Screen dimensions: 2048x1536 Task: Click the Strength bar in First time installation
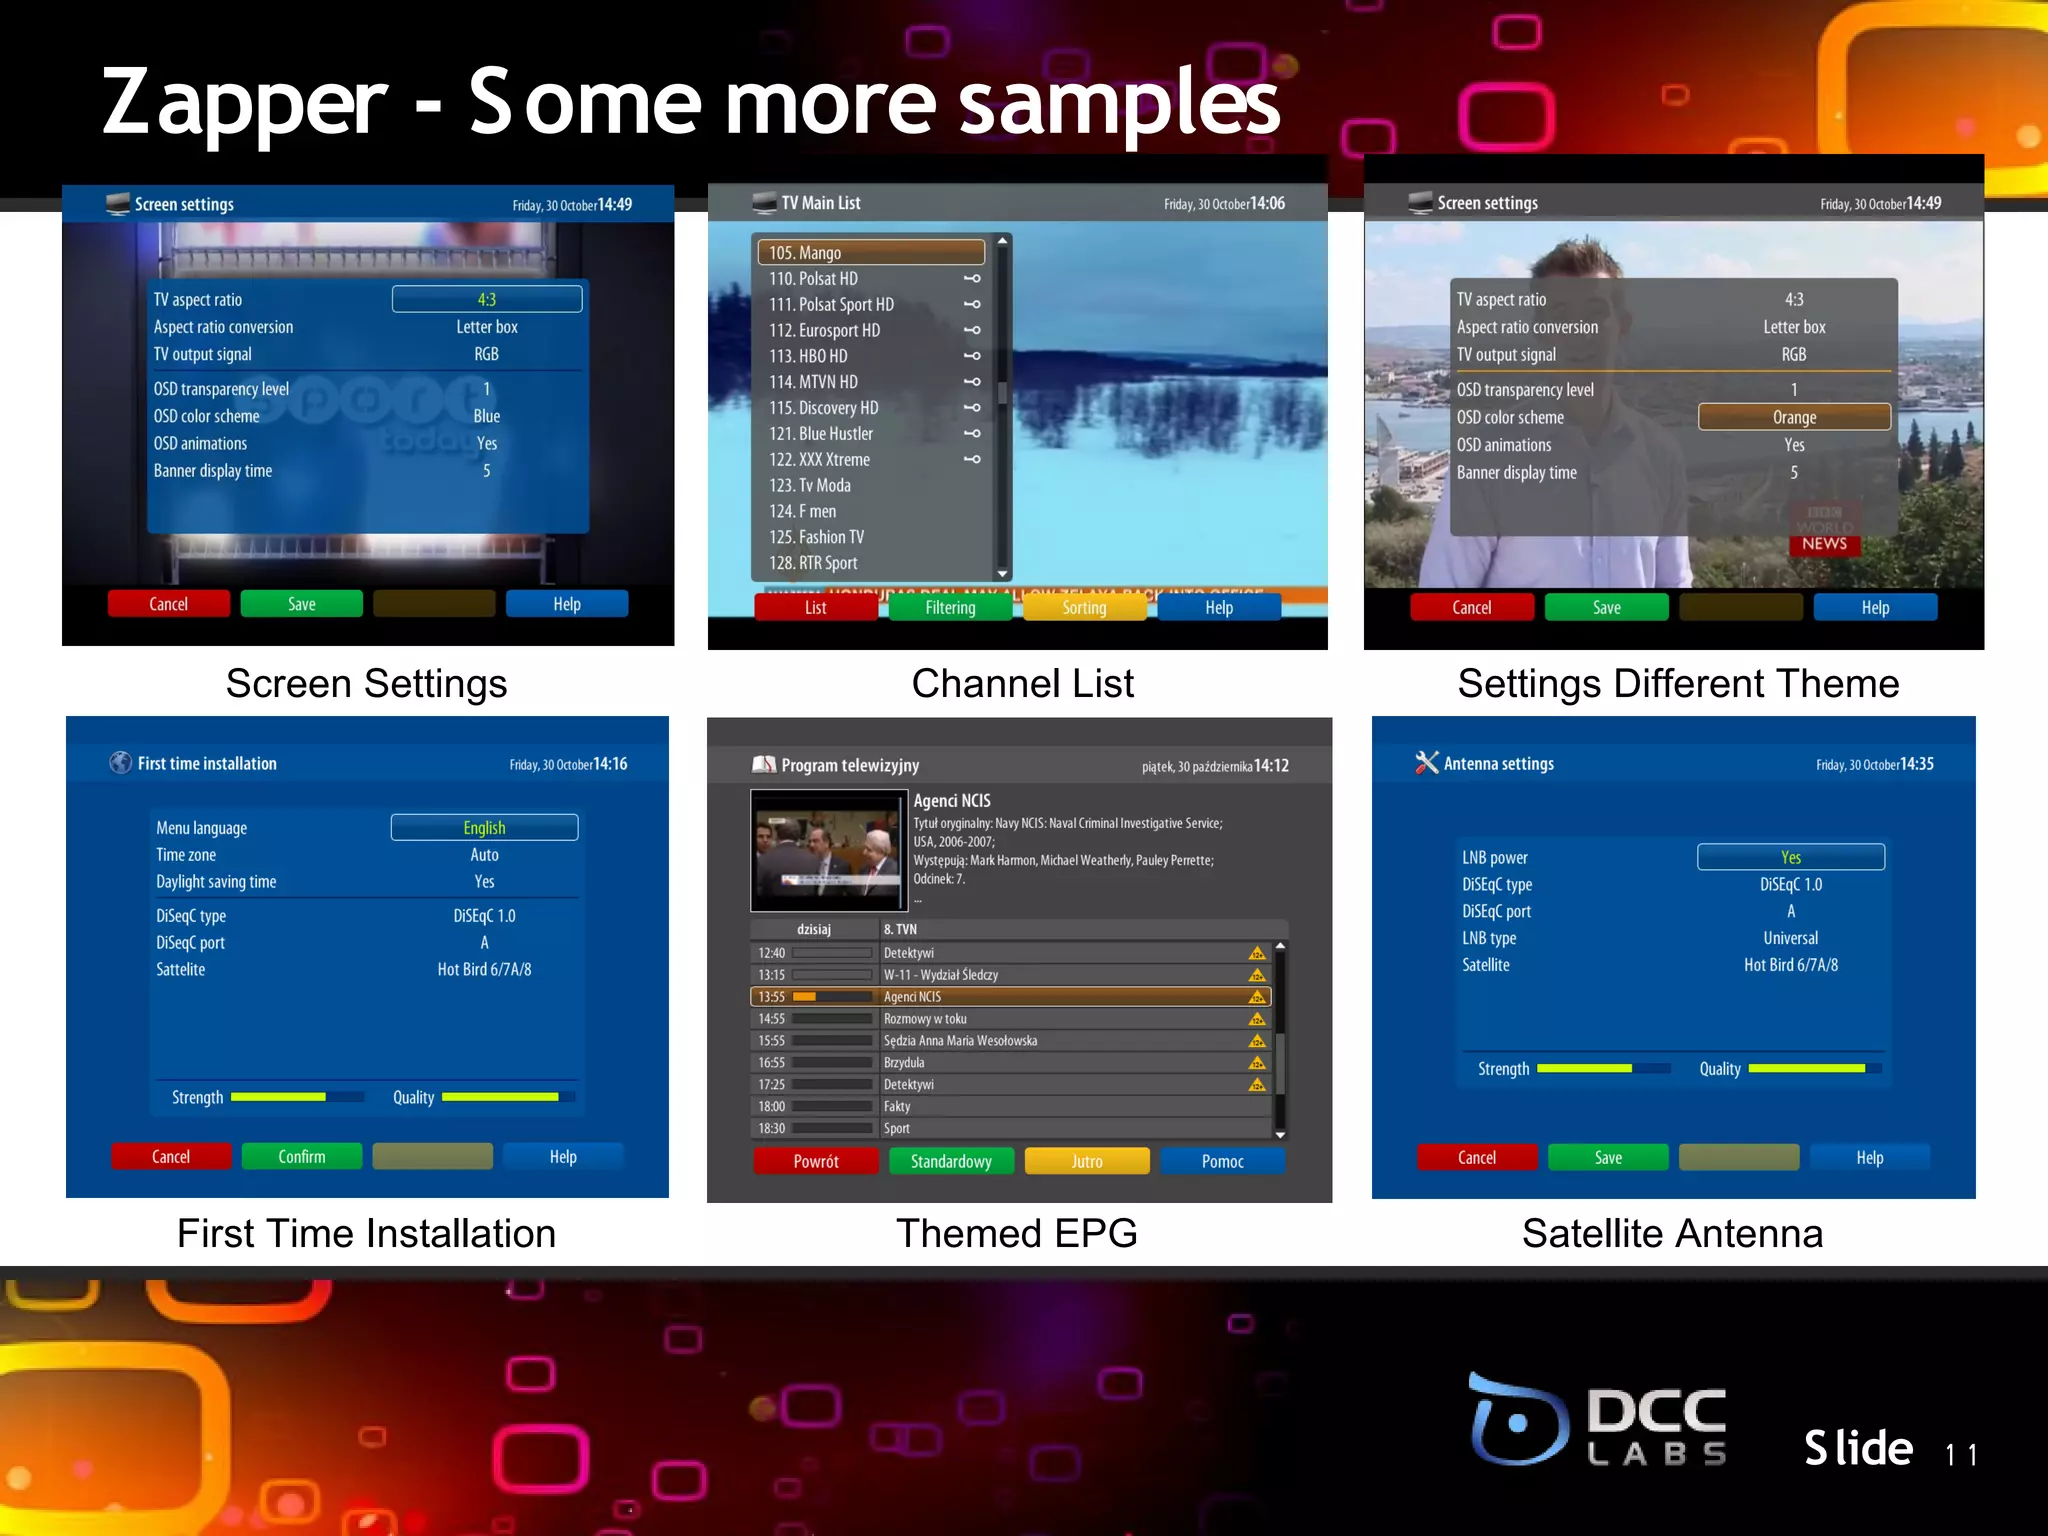tap(298, 1097)
